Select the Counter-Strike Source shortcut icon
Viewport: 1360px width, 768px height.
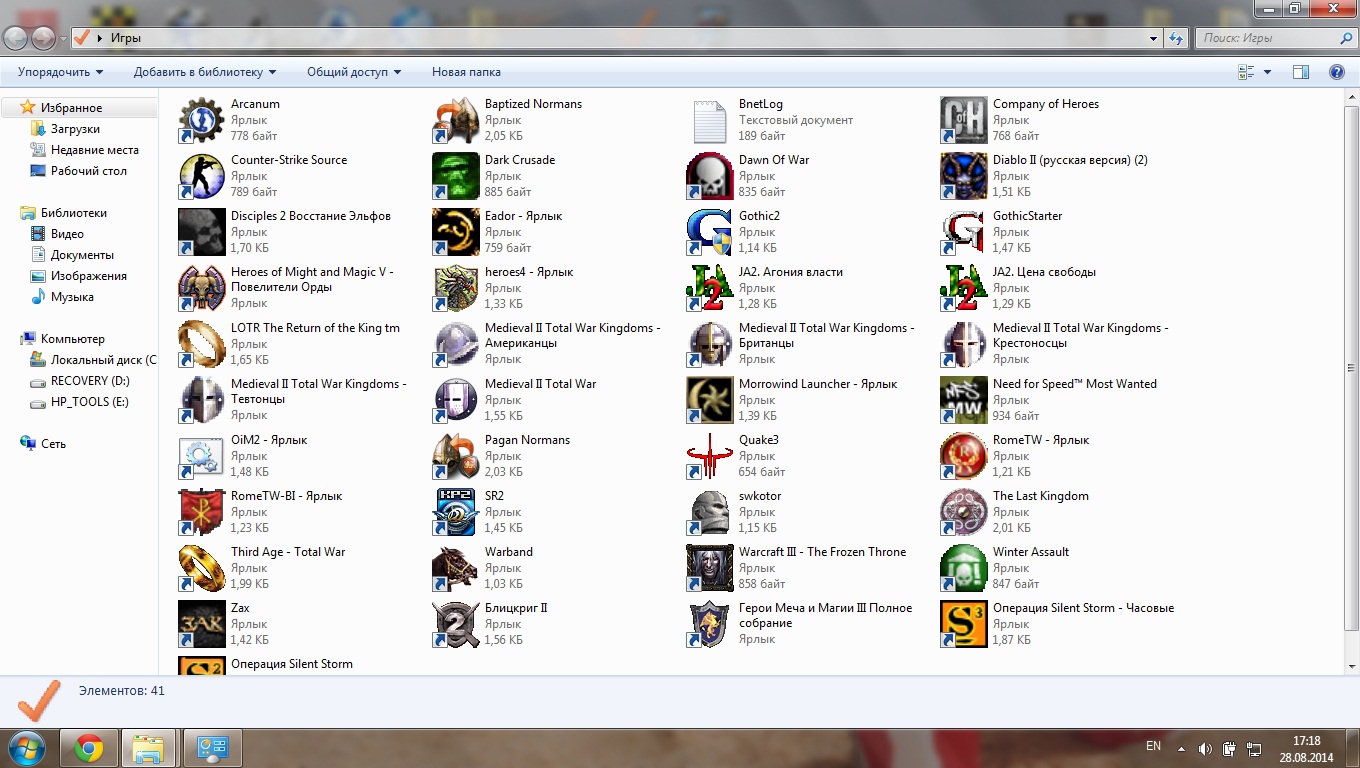(x=202, y=176)
